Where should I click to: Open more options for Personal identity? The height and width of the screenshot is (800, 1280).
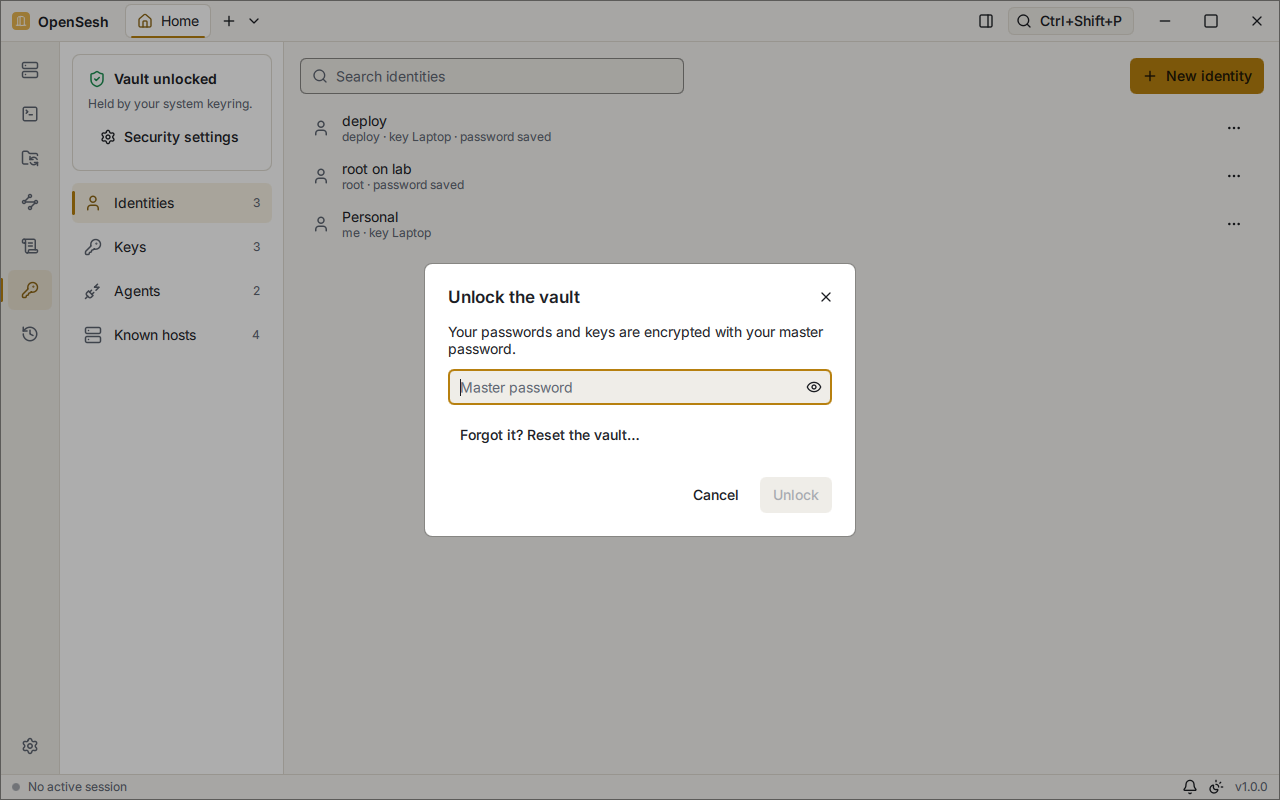coord(1234,224)
